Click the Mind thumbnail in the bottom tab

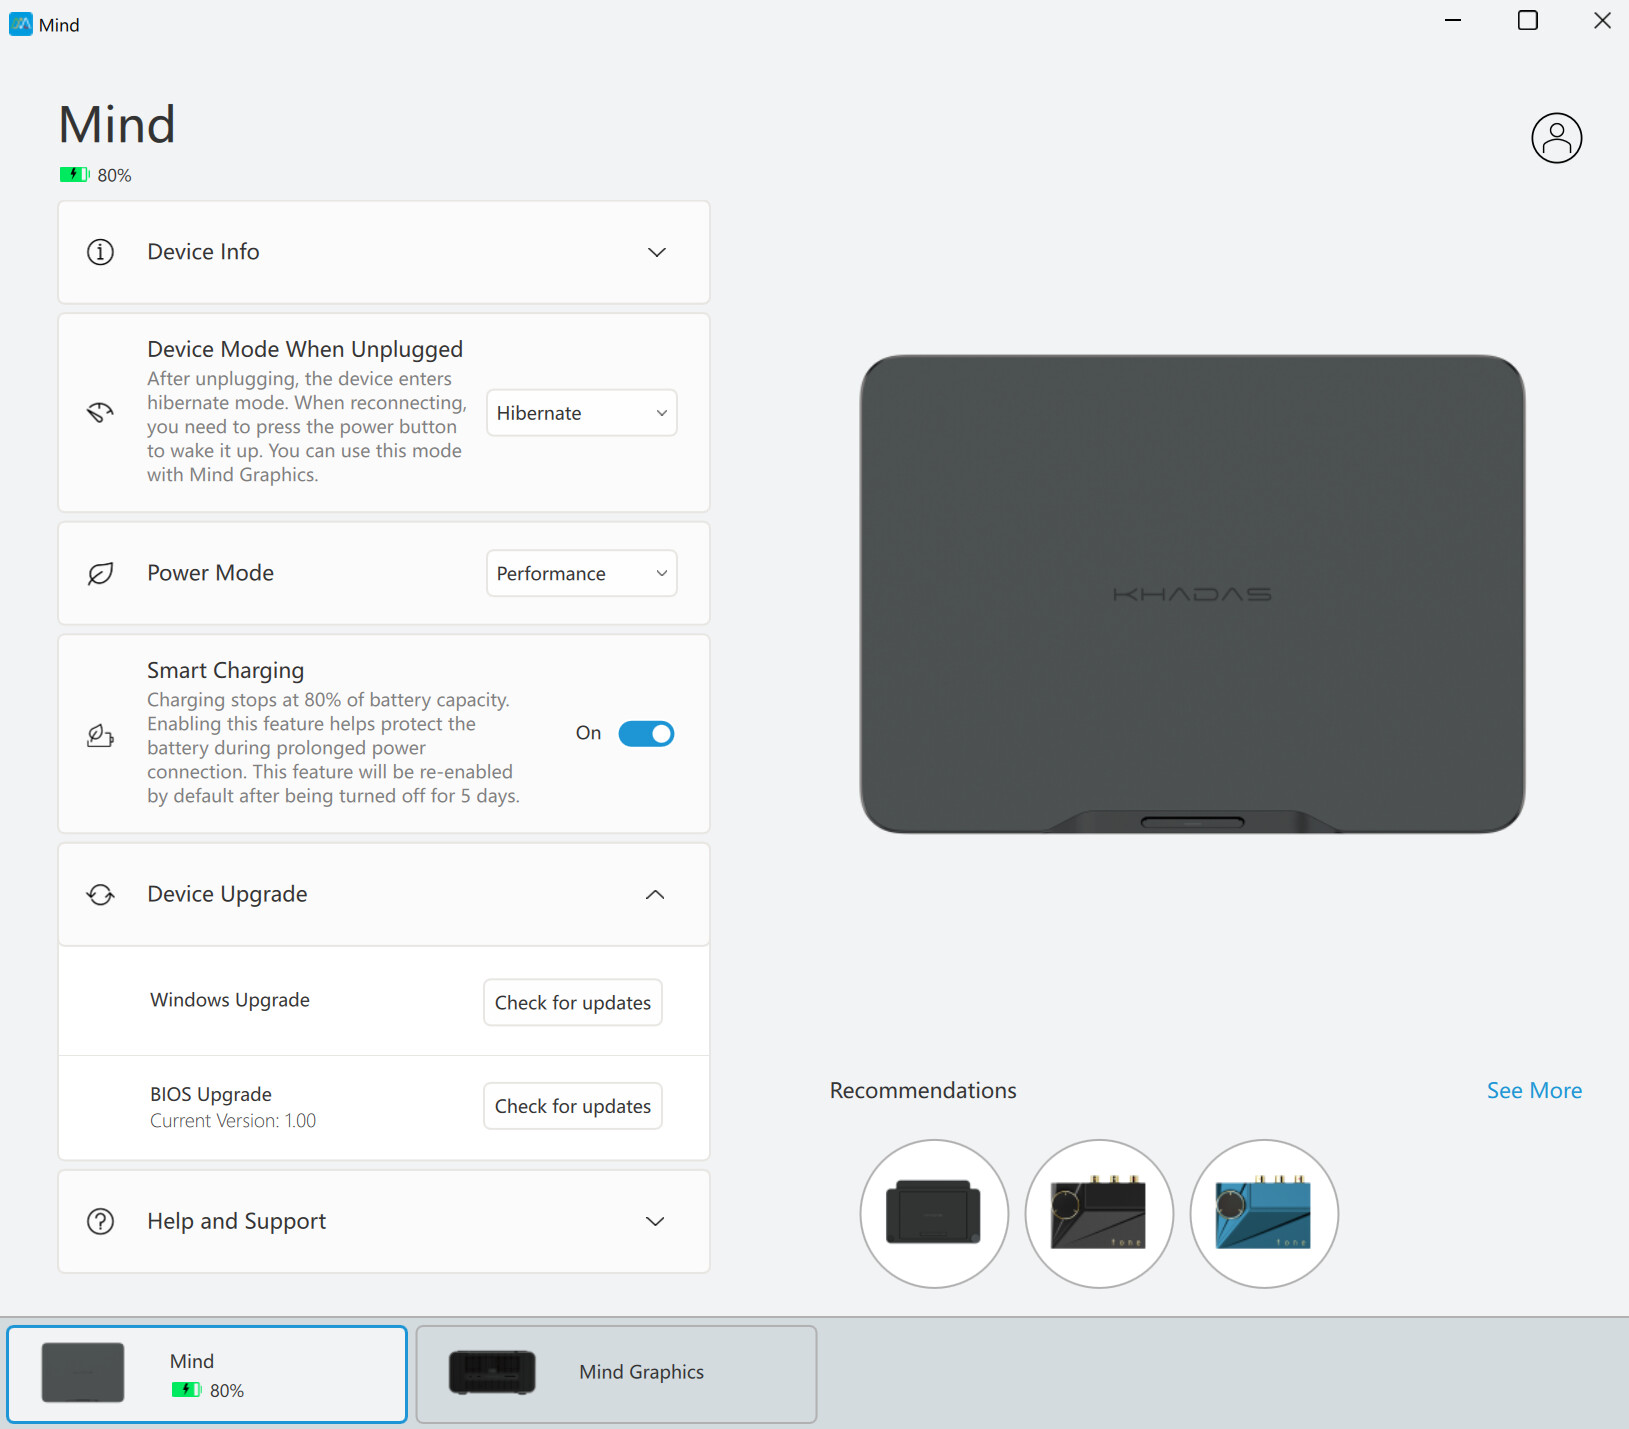[83, 1372]
